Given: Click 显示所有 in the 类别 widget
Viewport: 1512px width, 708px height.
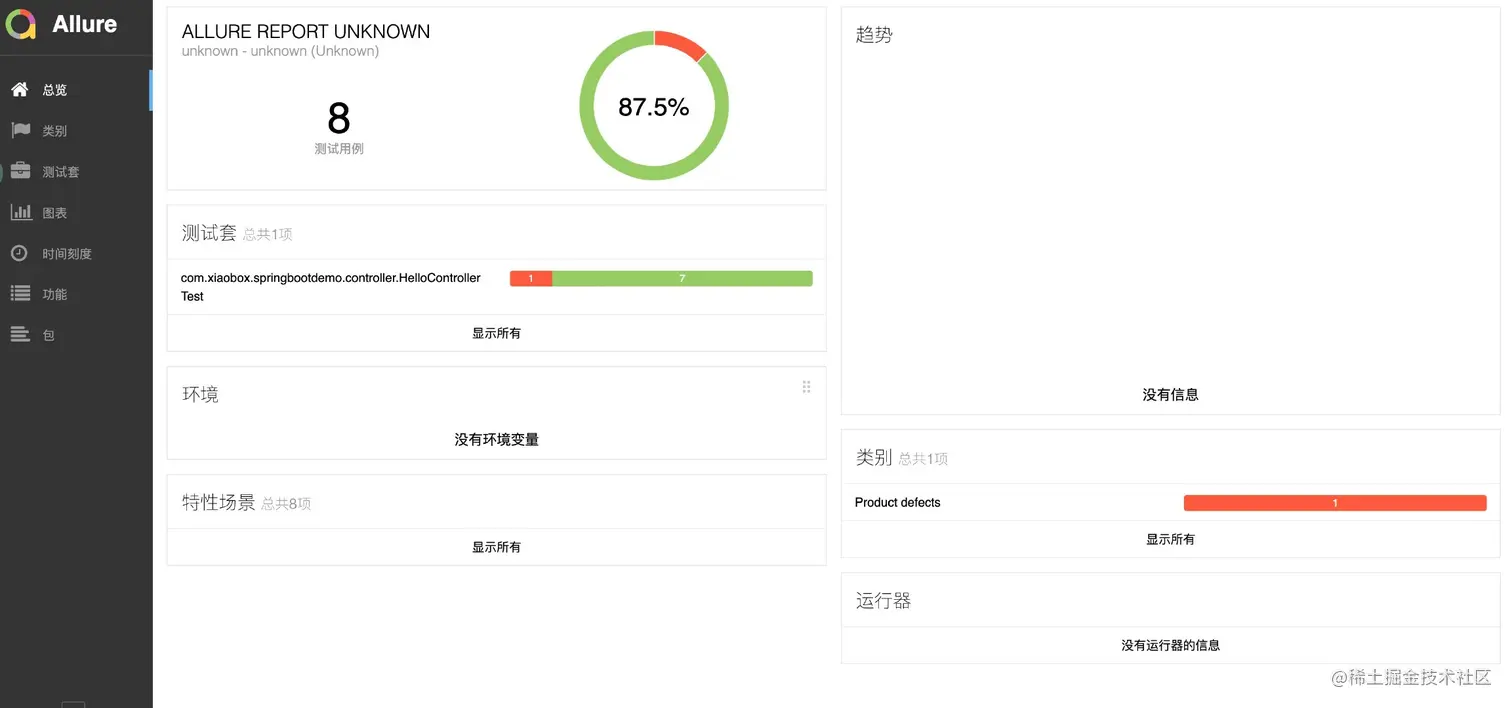Looking at the screenshot, I should [1170, 539].
